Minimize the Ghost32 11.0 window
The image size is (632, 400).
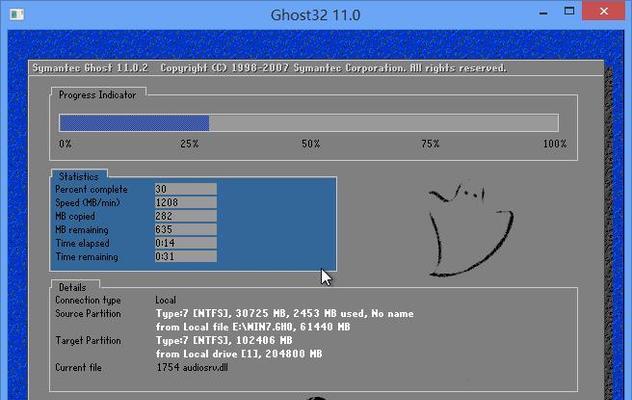pos(543,13)
